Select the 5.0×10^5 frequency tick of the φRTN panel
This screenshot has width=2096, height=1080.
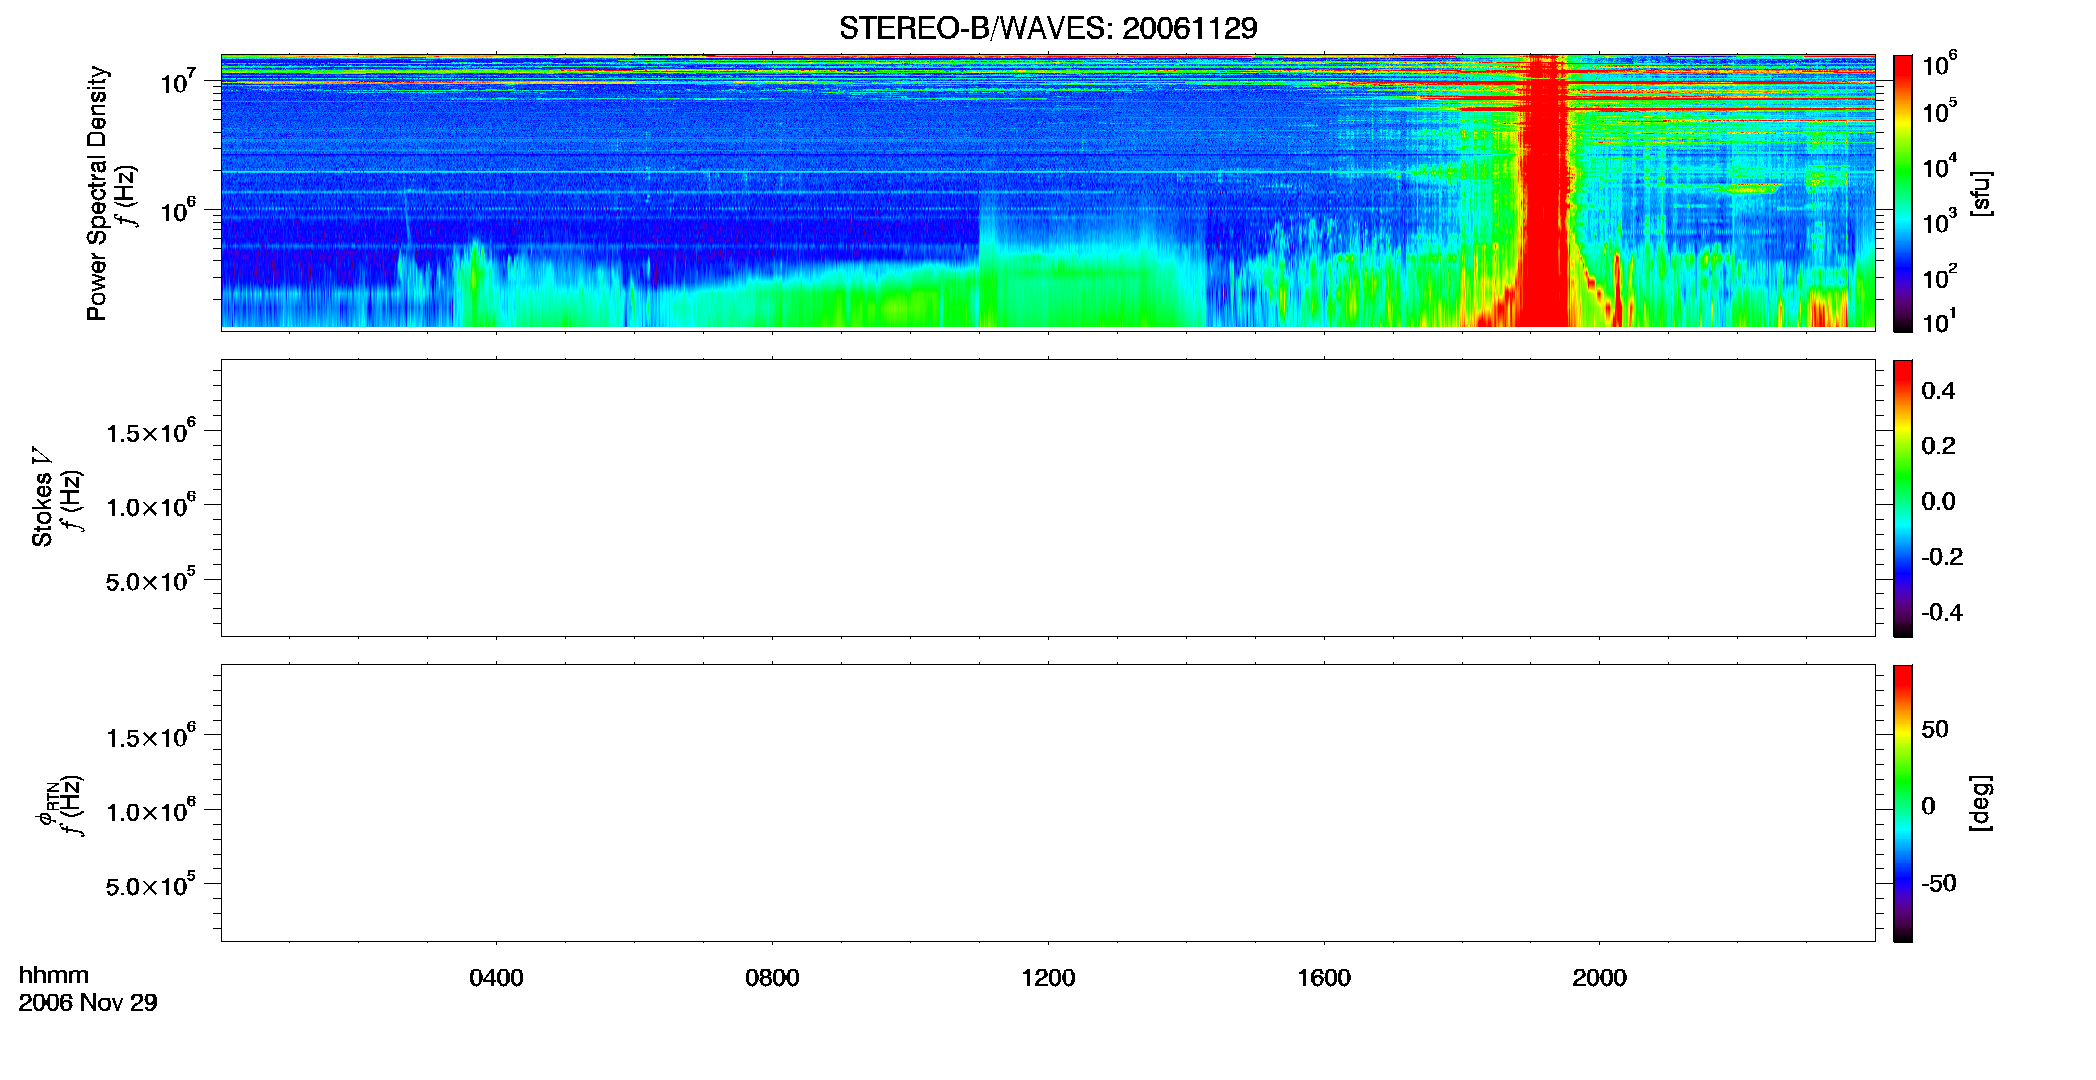click(x=151, y=885)
